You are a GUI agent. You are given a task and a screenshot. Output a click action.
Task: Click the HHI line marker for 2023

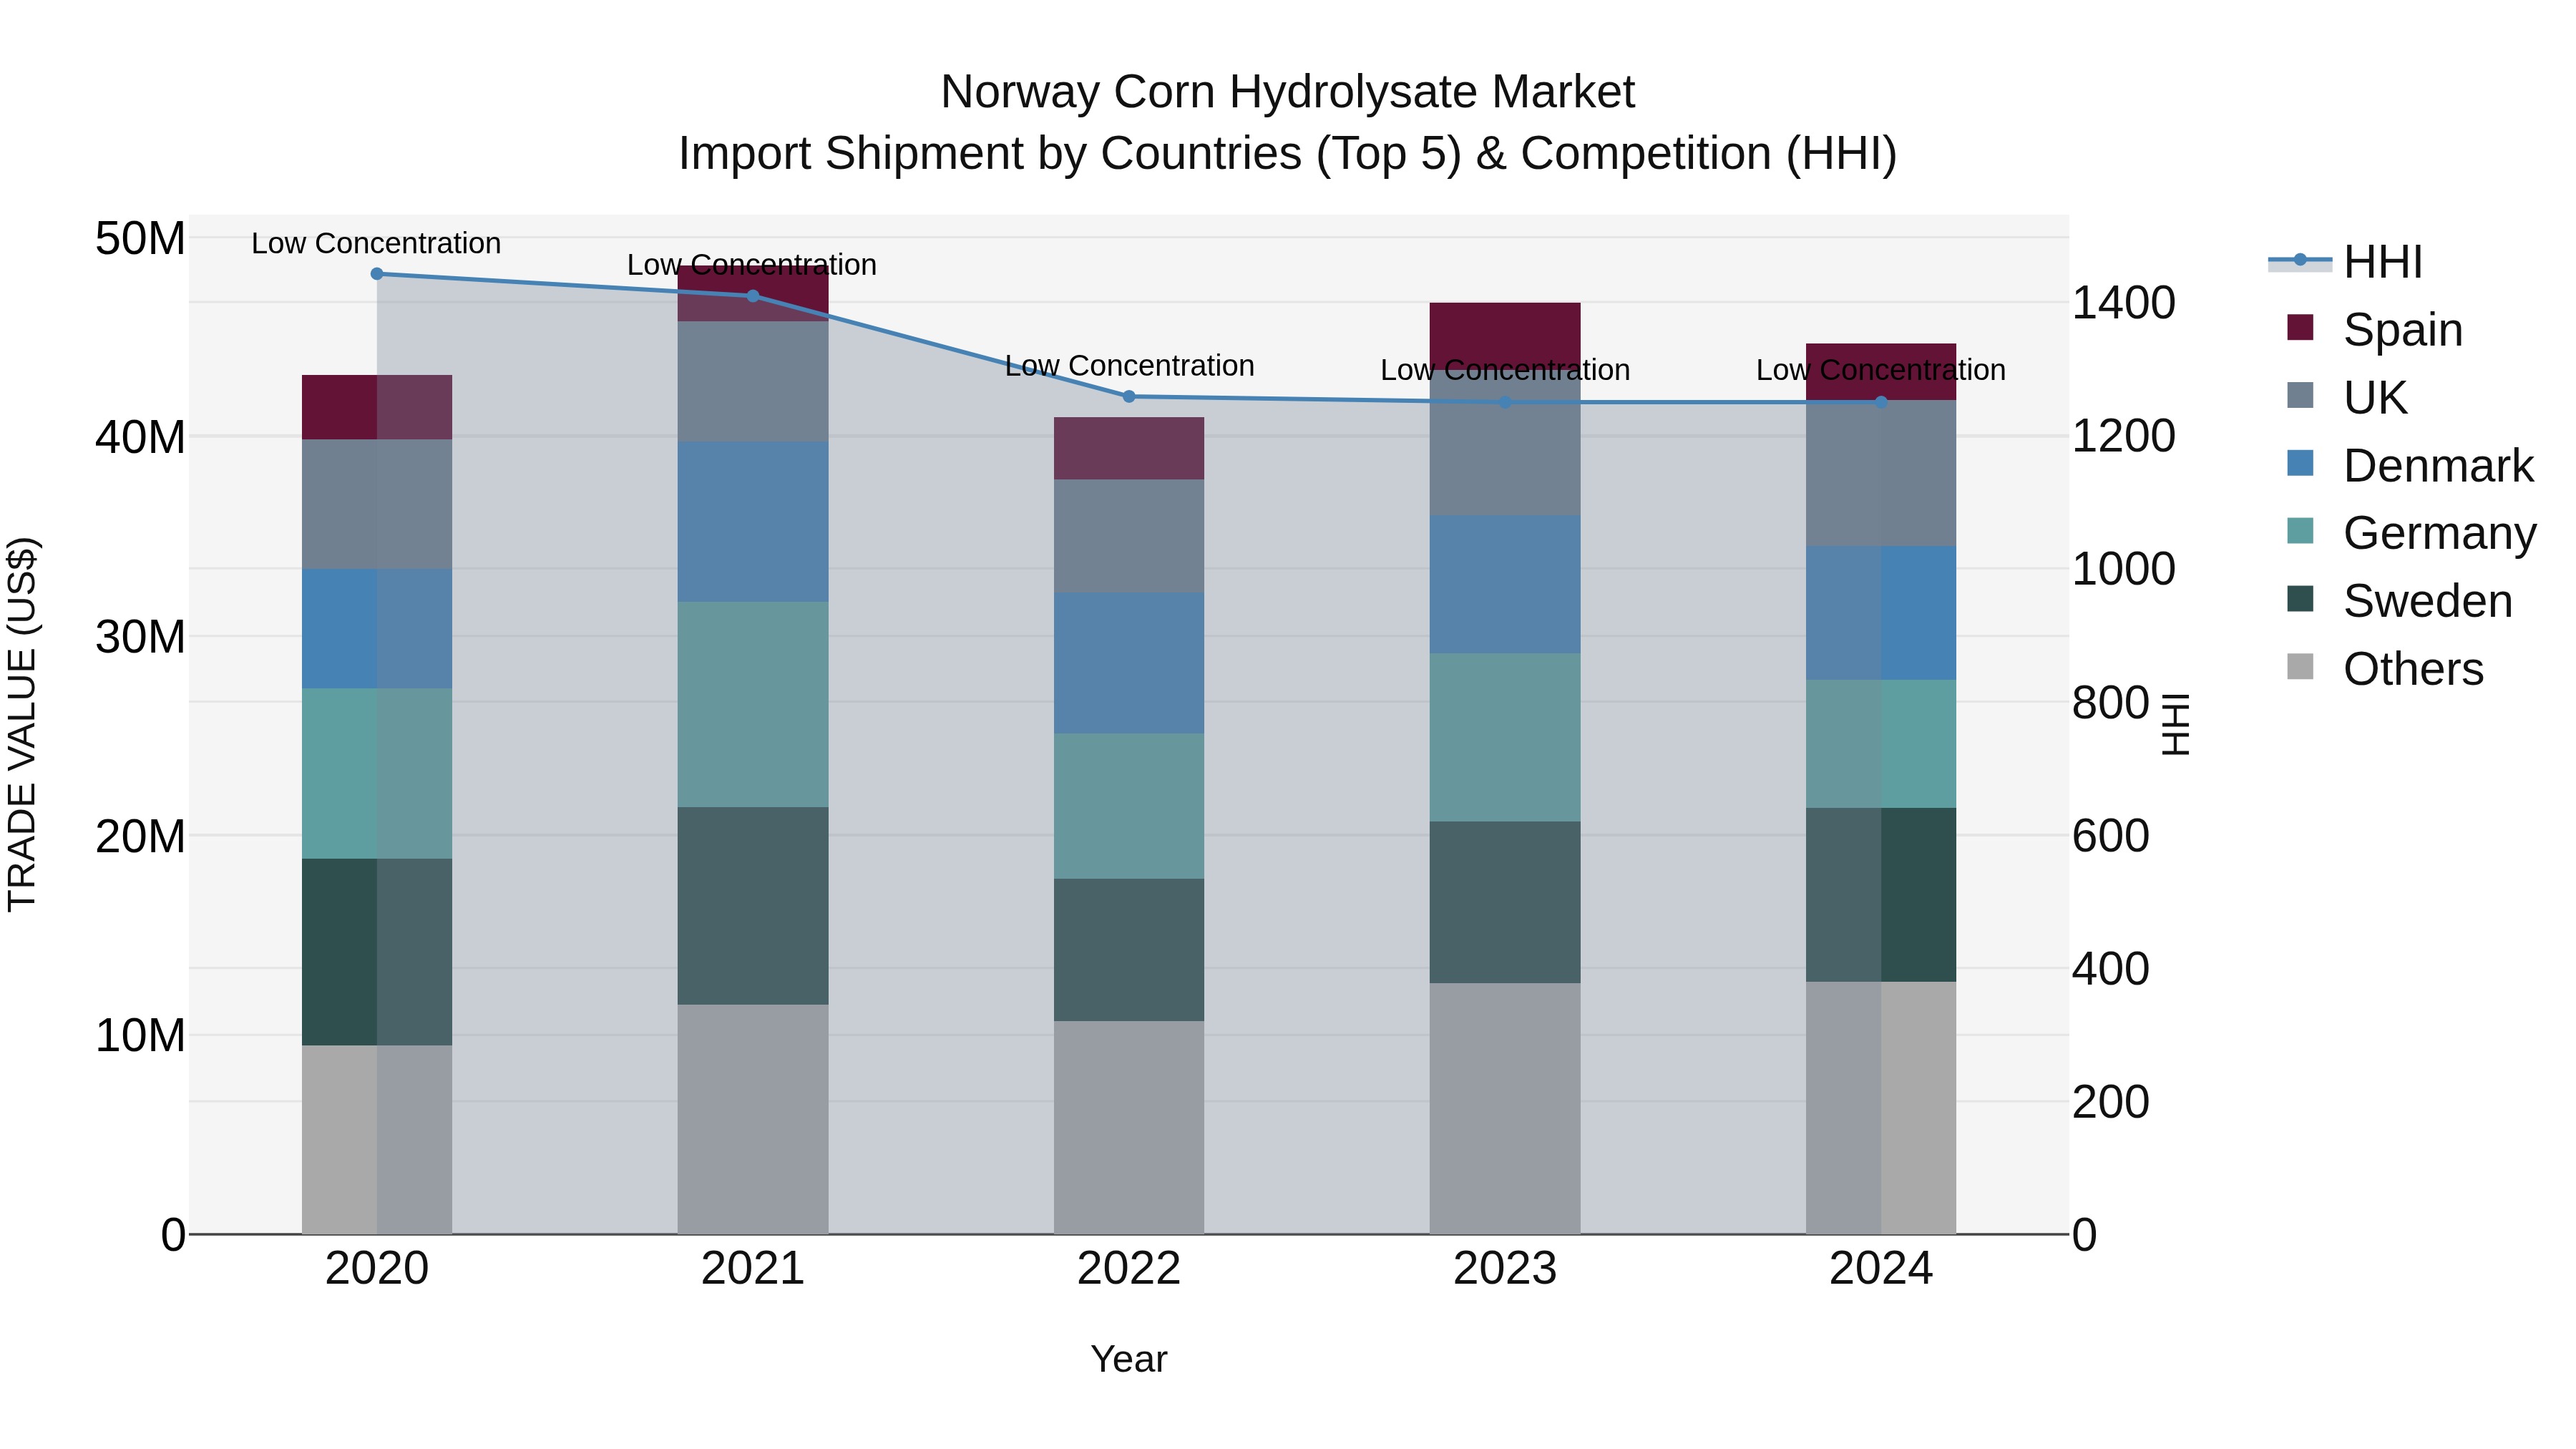click(1505, 403)
